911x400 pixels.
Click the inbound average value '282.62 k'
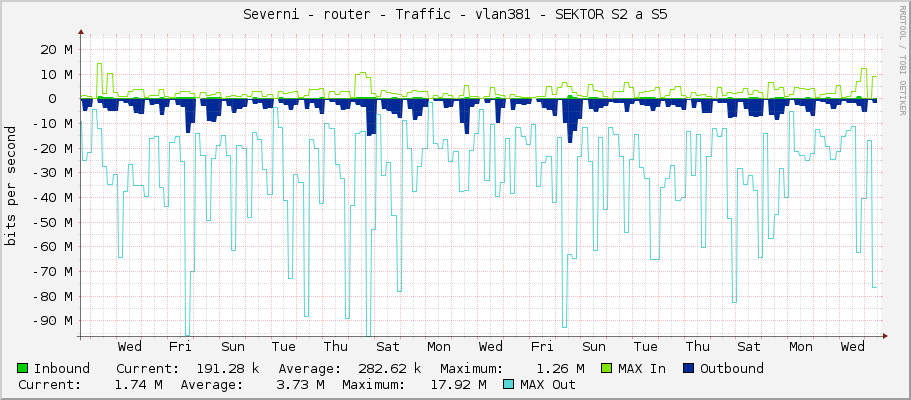click(x=389, y=368)
